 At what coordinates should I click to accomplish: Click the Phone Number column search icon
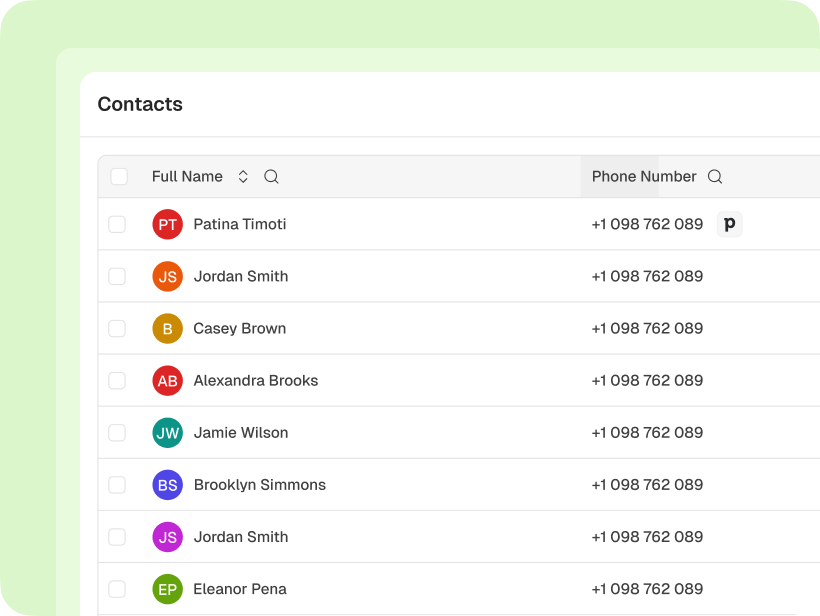click(715, 177)
